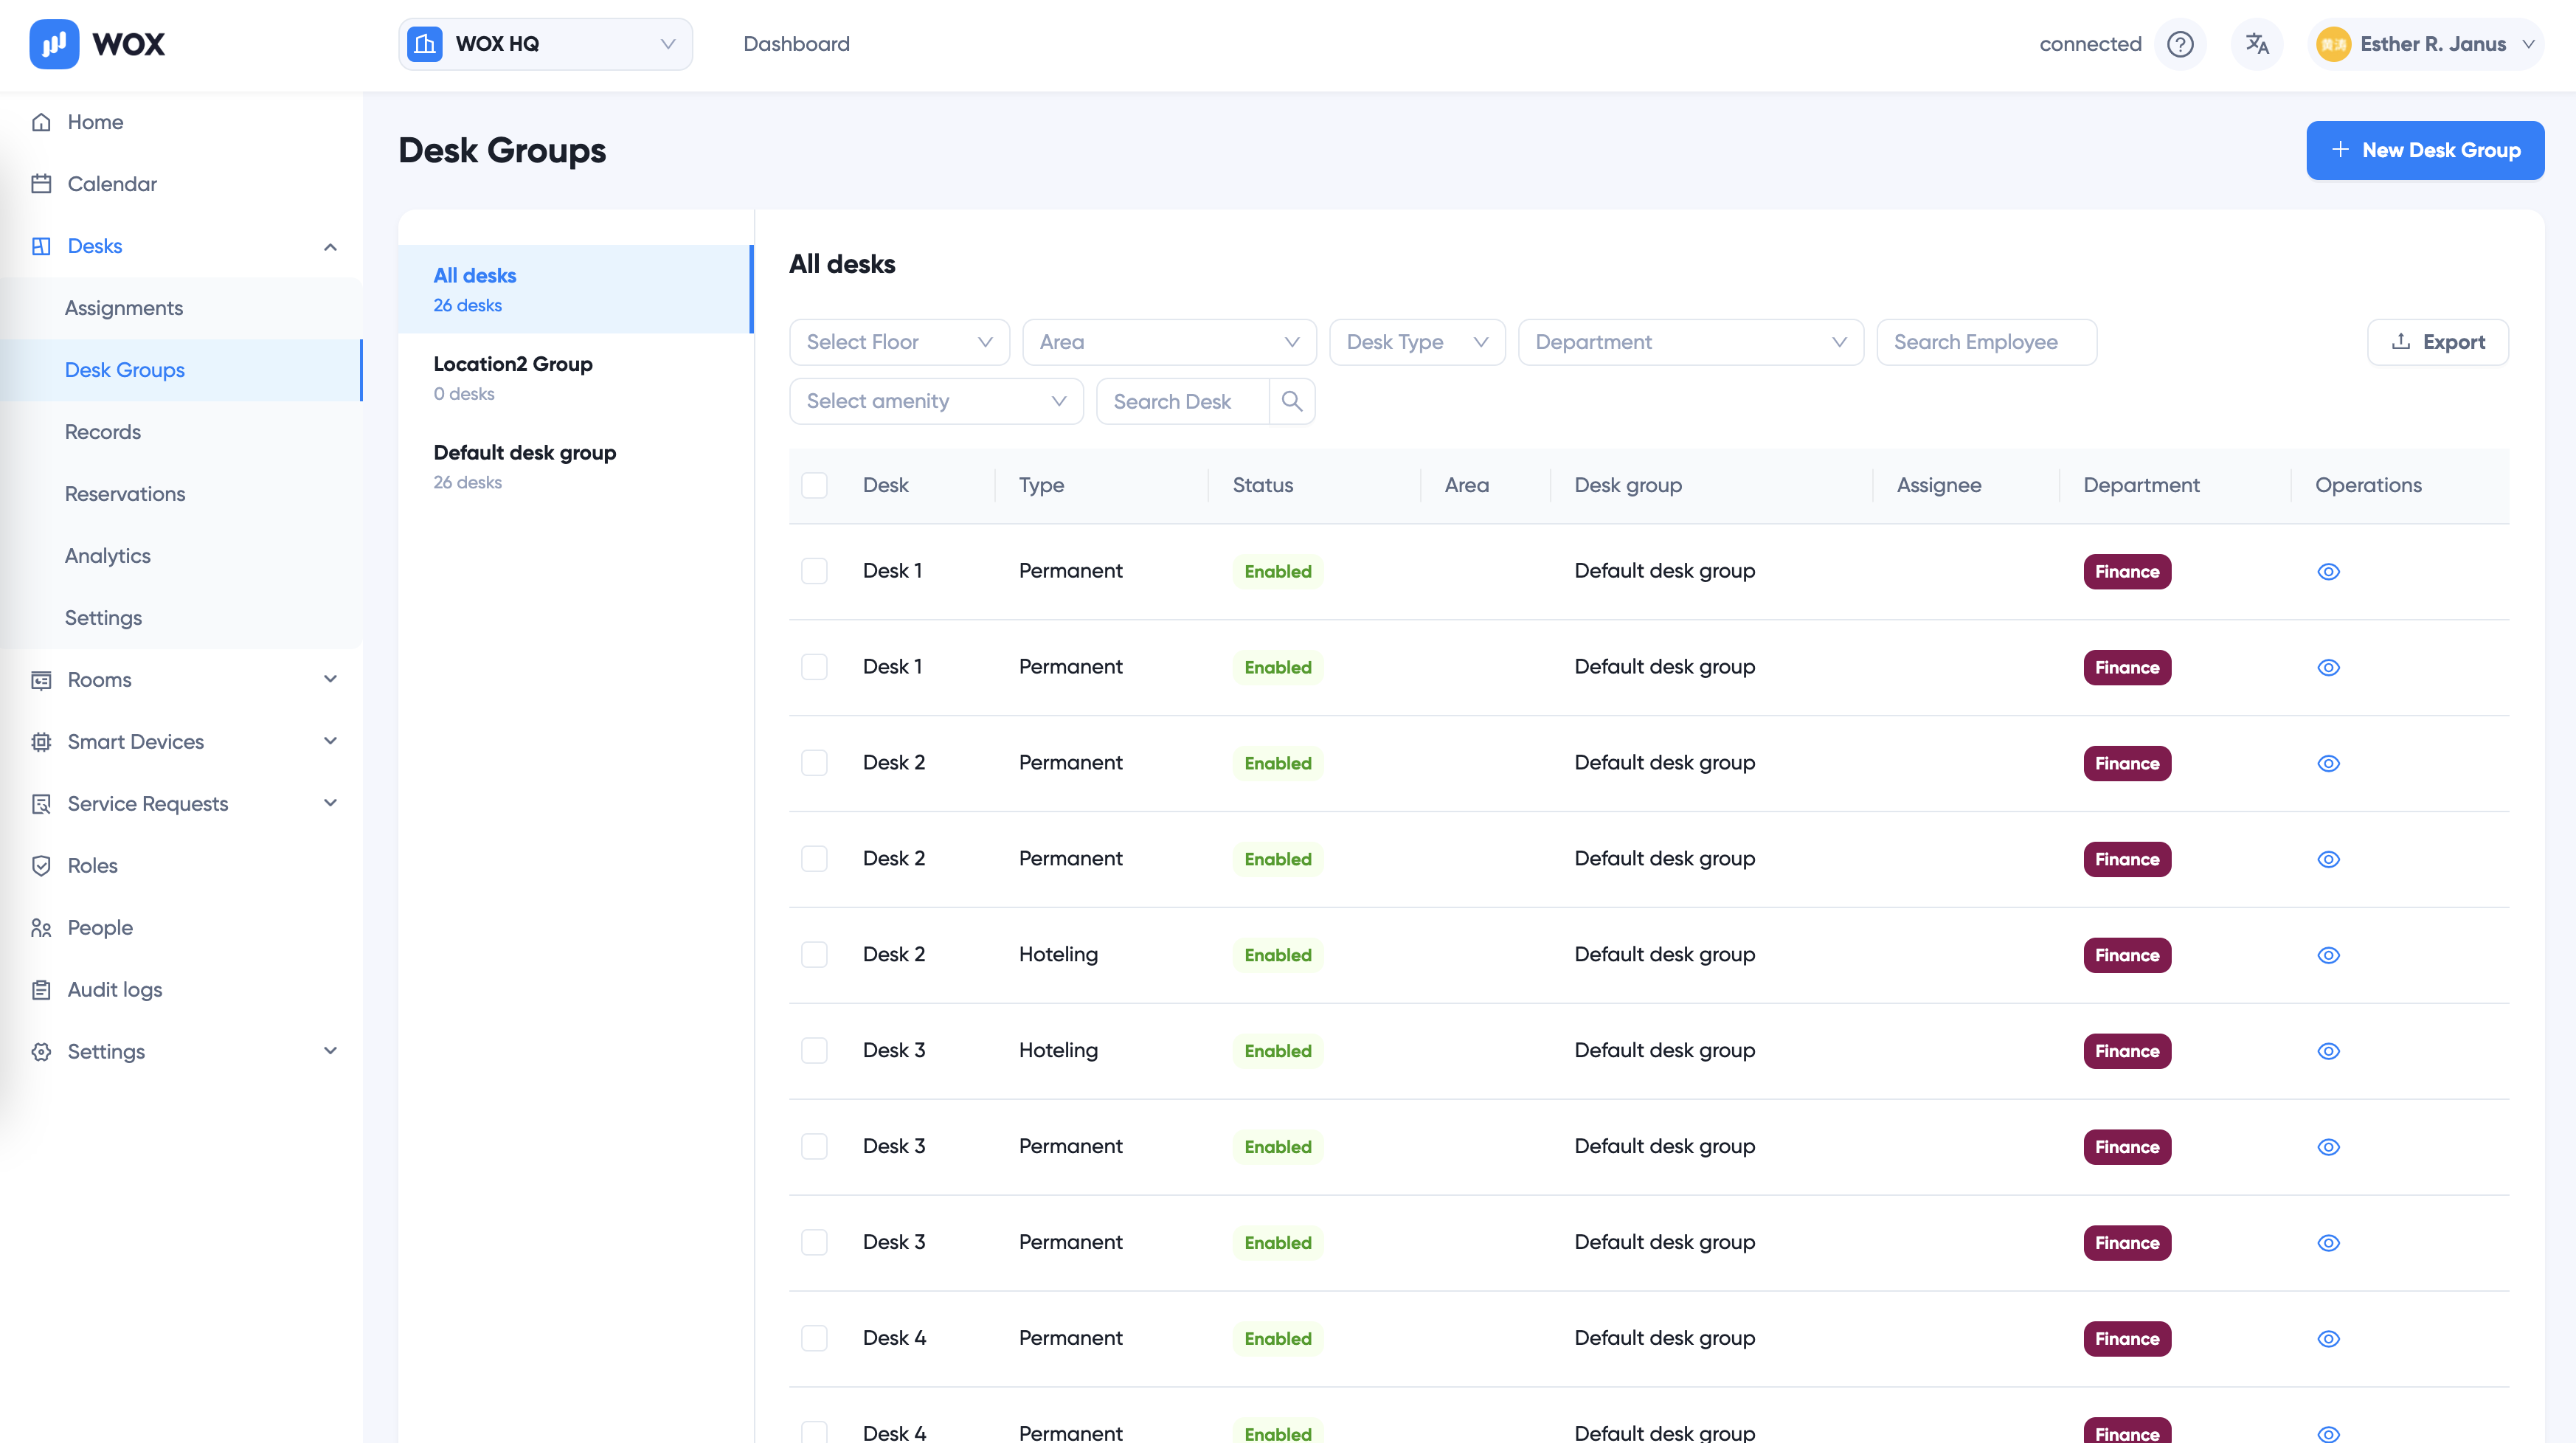Click the Desk Groups page heading
Screen dimensions: 2576x1443
click(x=502, y=150)
